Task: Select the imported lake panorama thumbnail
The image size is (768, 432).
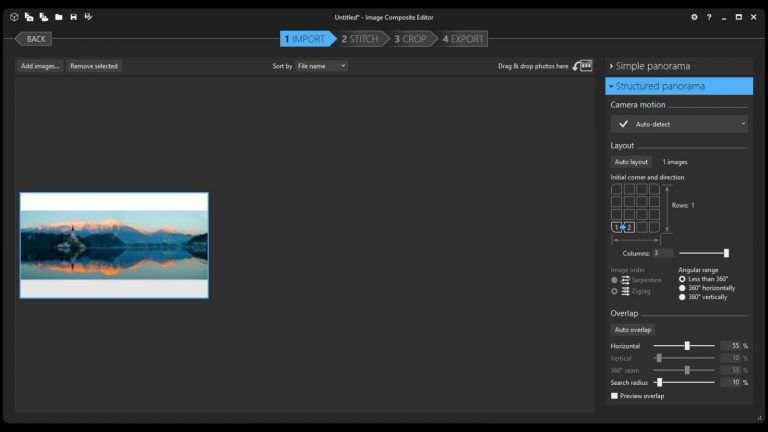Action: coord(114,245)
